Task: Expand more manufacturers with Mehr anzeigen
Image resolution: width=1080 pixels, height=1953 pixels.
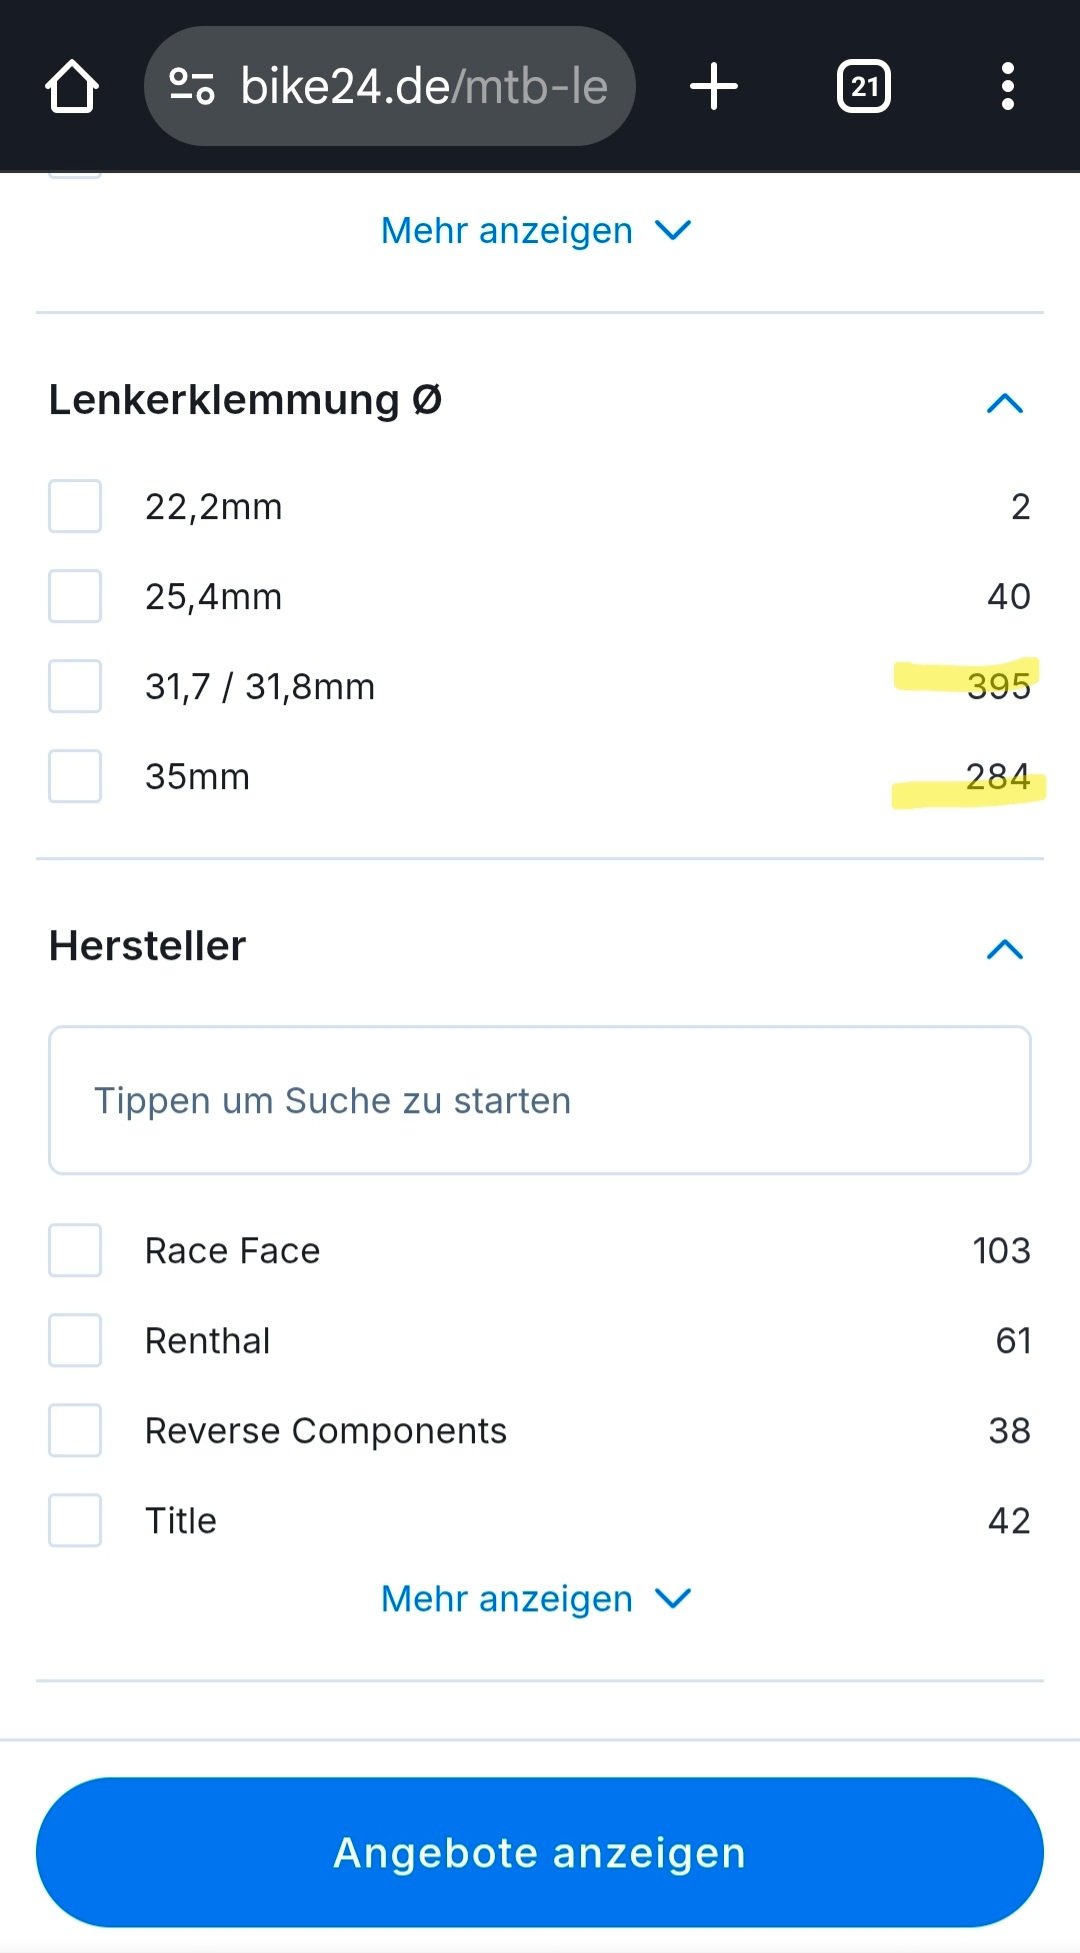Action: [538, 1598]
